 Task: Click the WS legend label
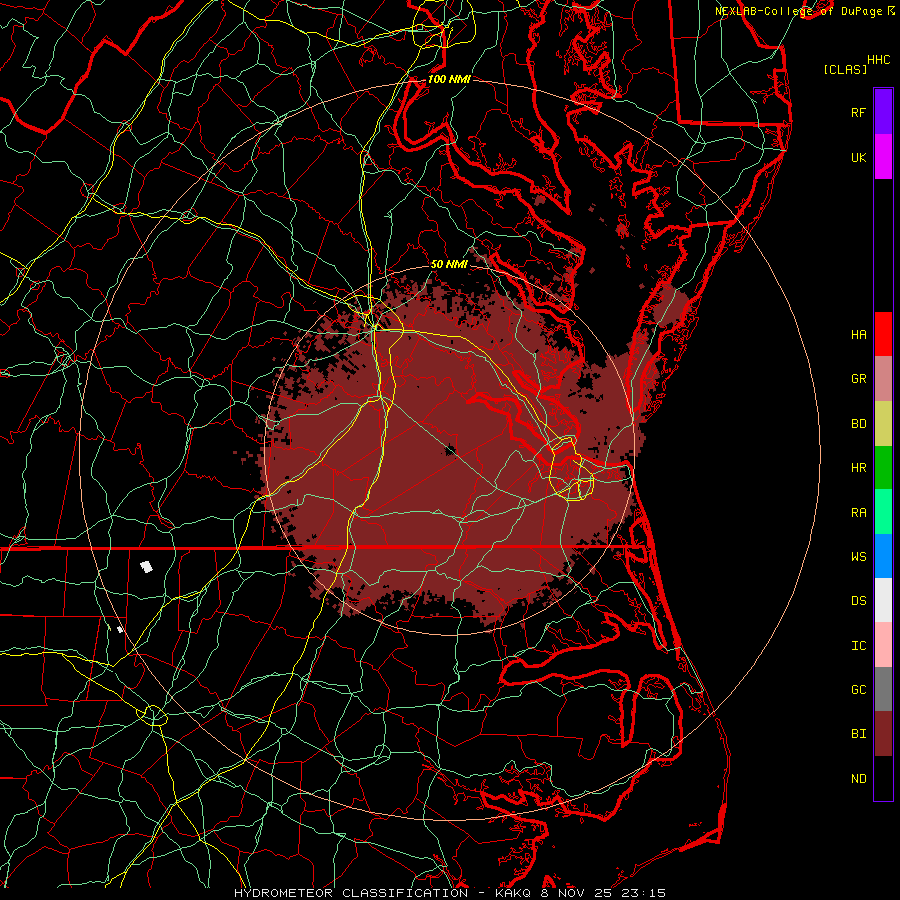(858, 557)
